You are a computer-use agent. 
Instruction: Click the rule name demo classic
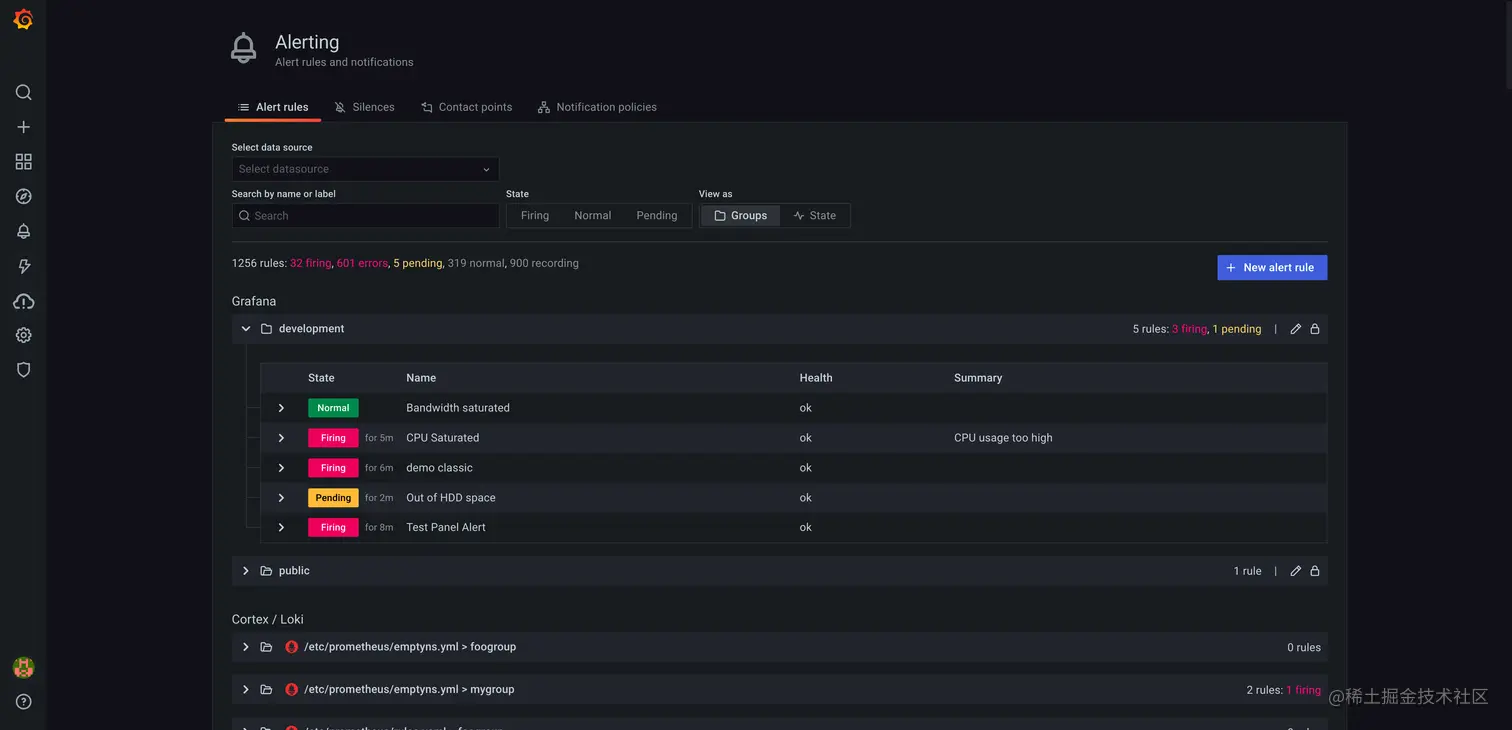(x=439, y=468)
